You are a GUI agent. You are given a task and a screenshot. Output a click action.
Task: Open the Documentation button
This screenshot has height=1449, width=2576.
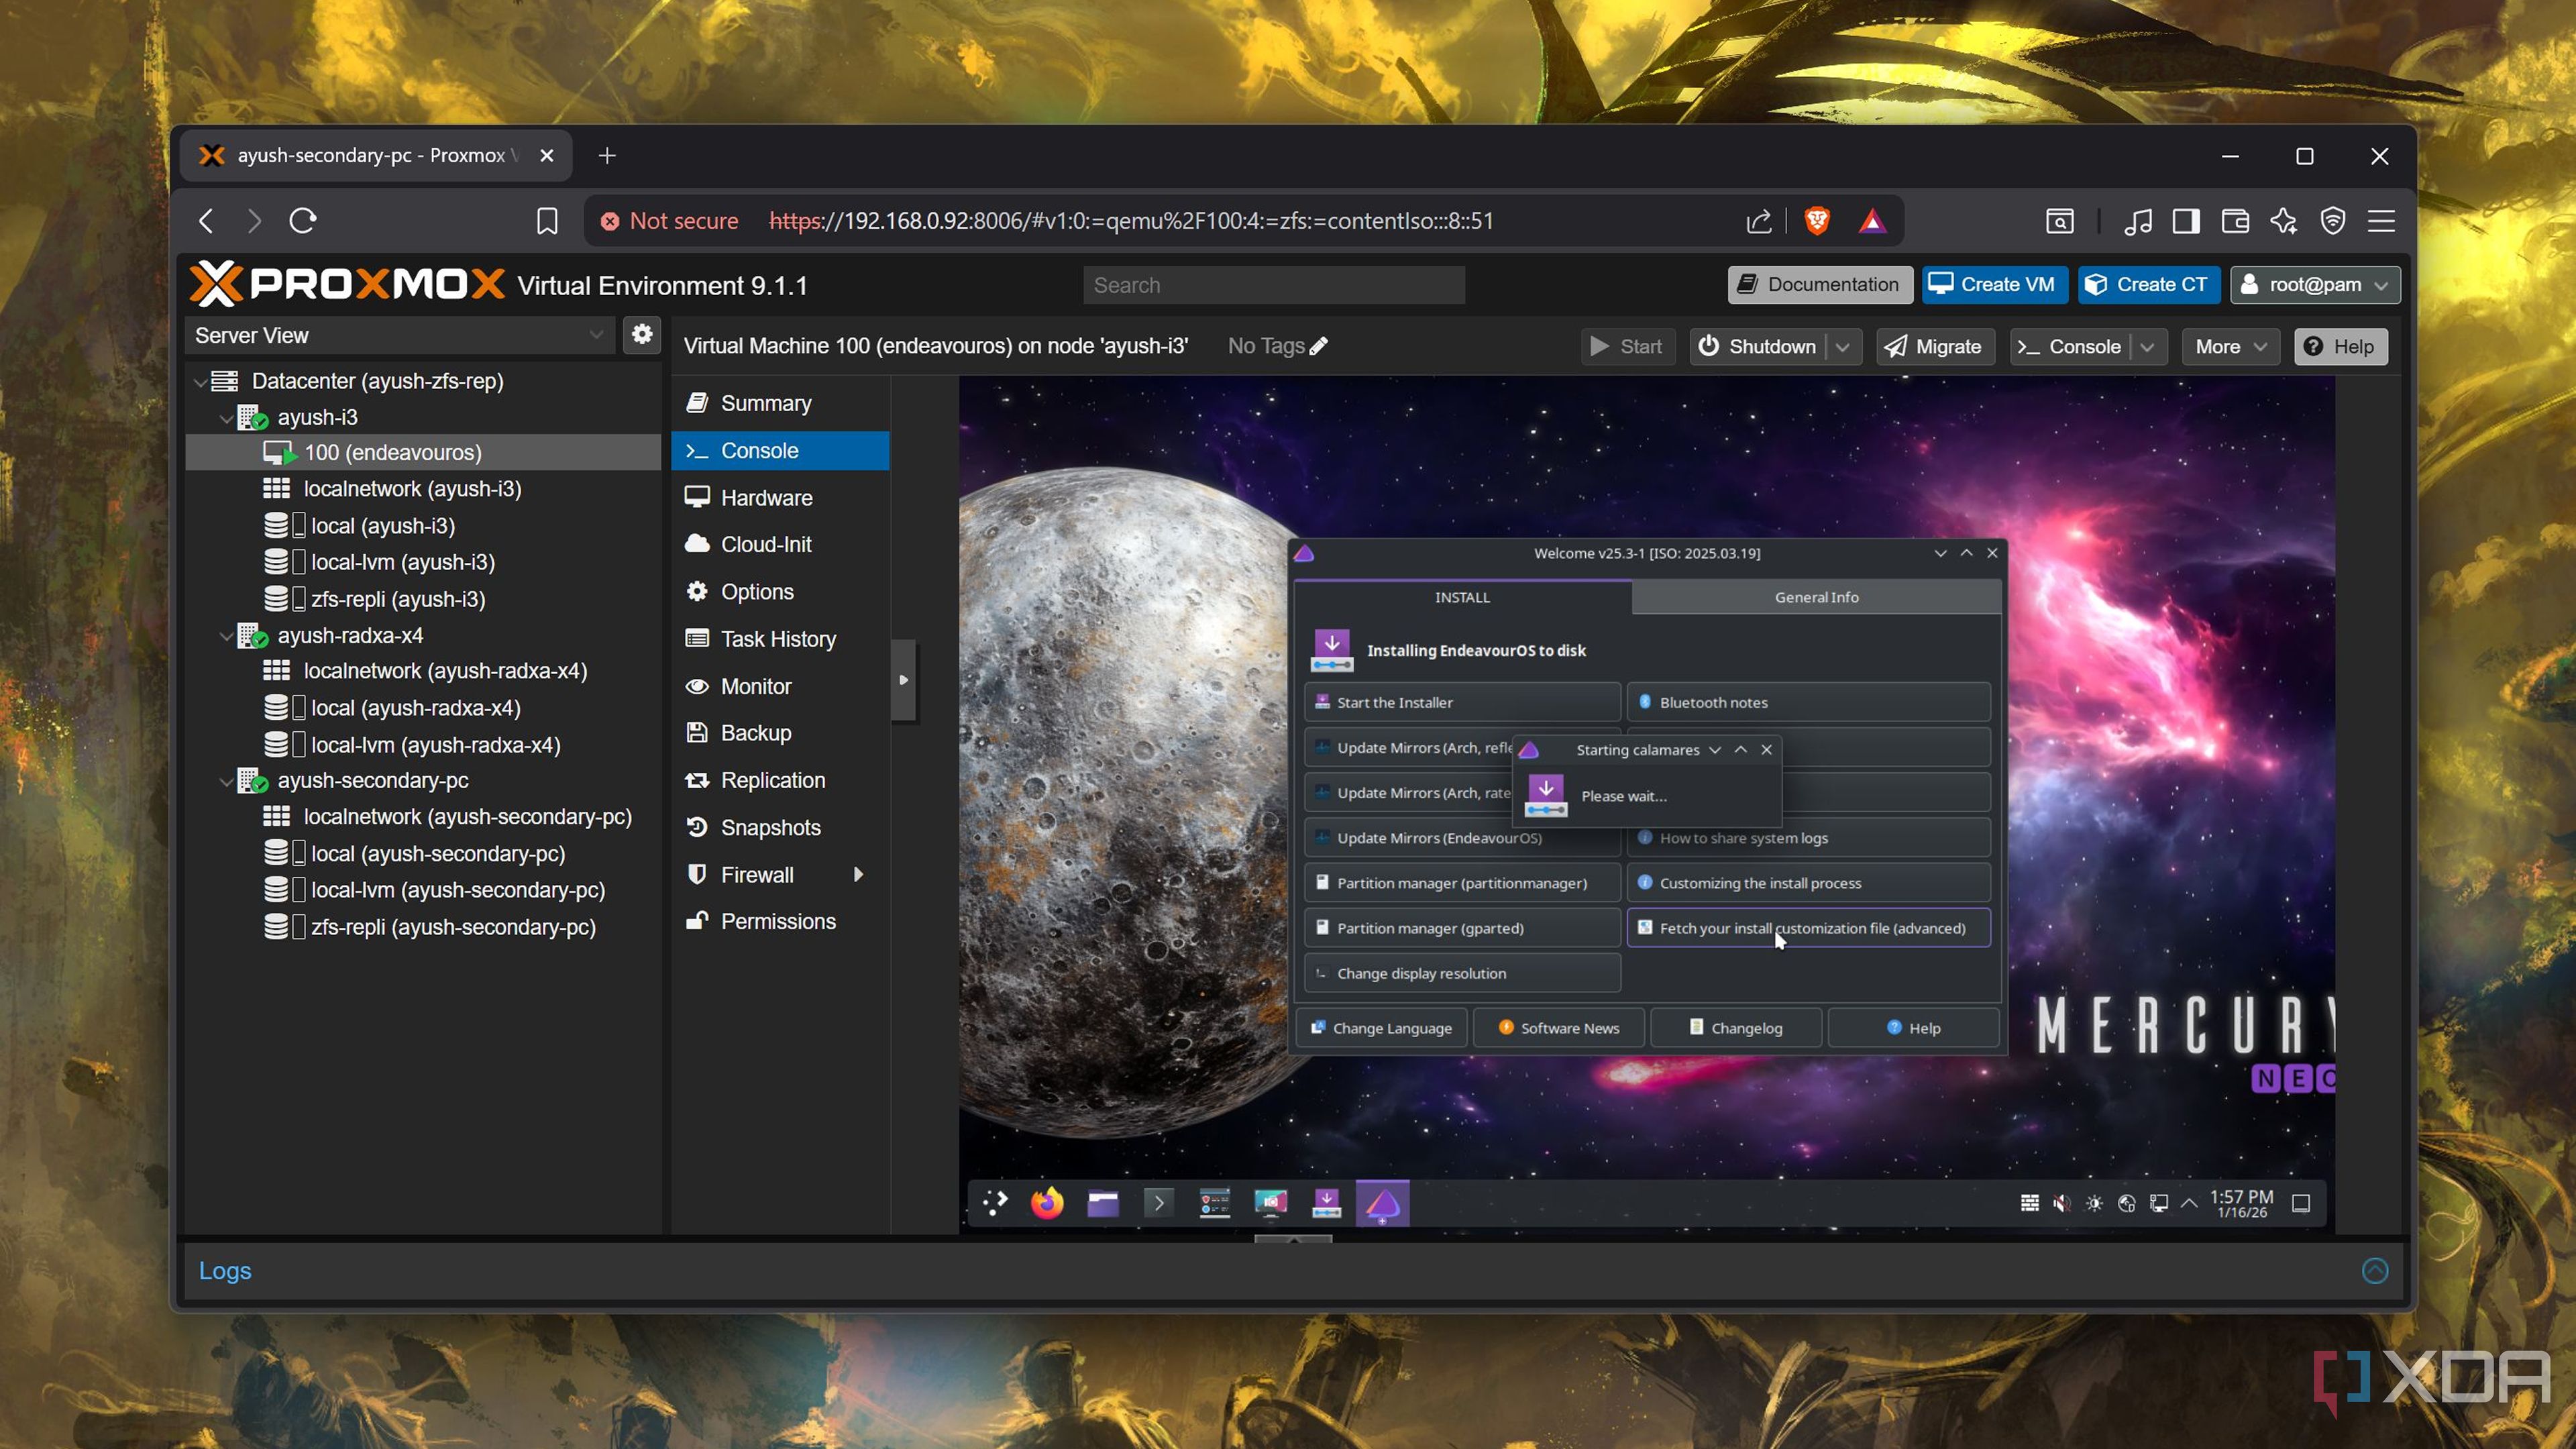pyautogui.click(x=1820, y=285)
